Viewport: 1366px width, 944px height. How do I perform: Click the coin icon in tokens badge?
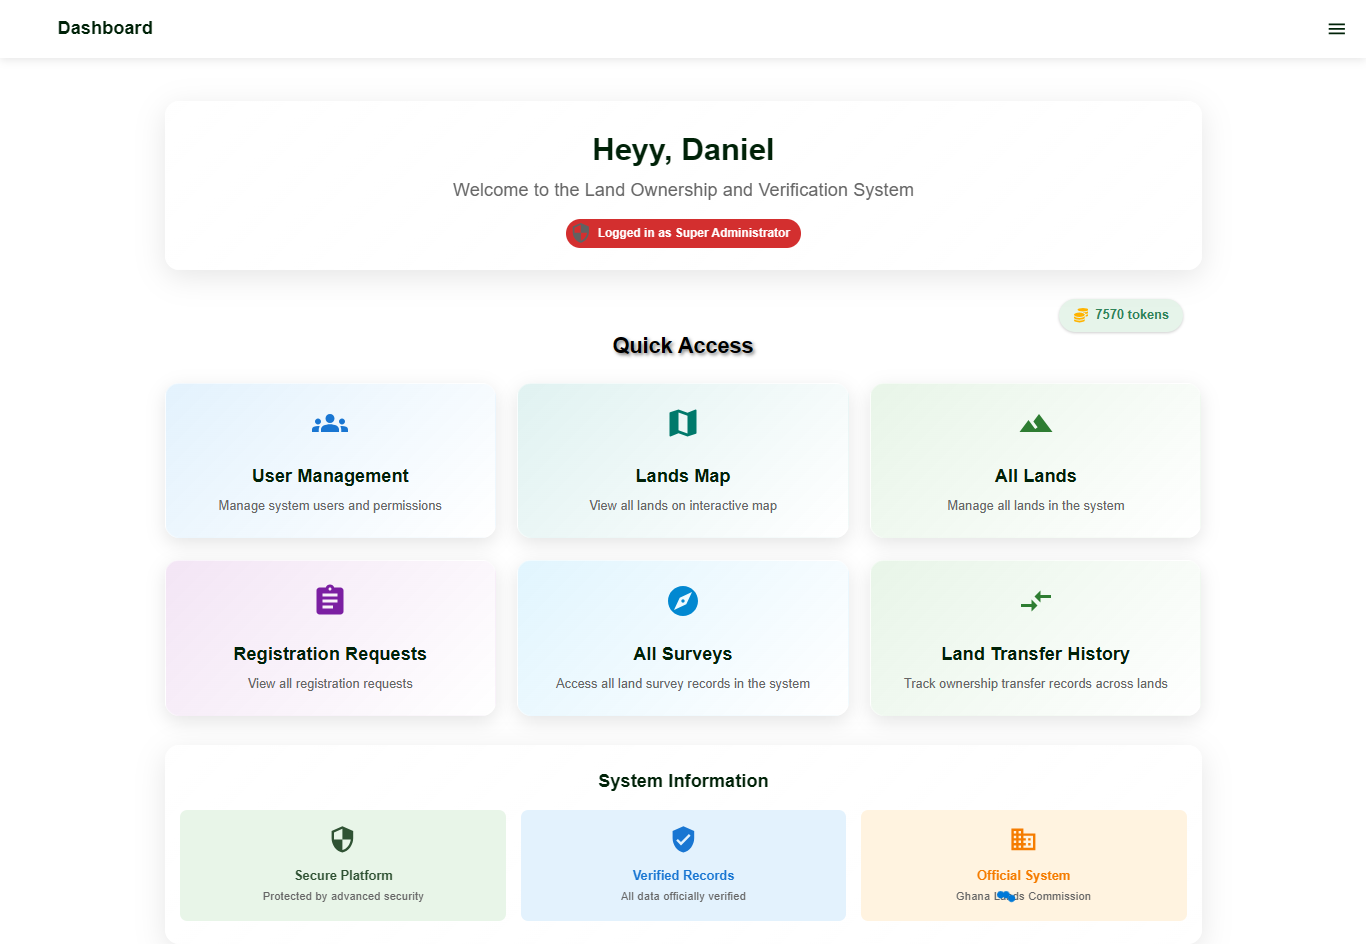pos(1080,315)
